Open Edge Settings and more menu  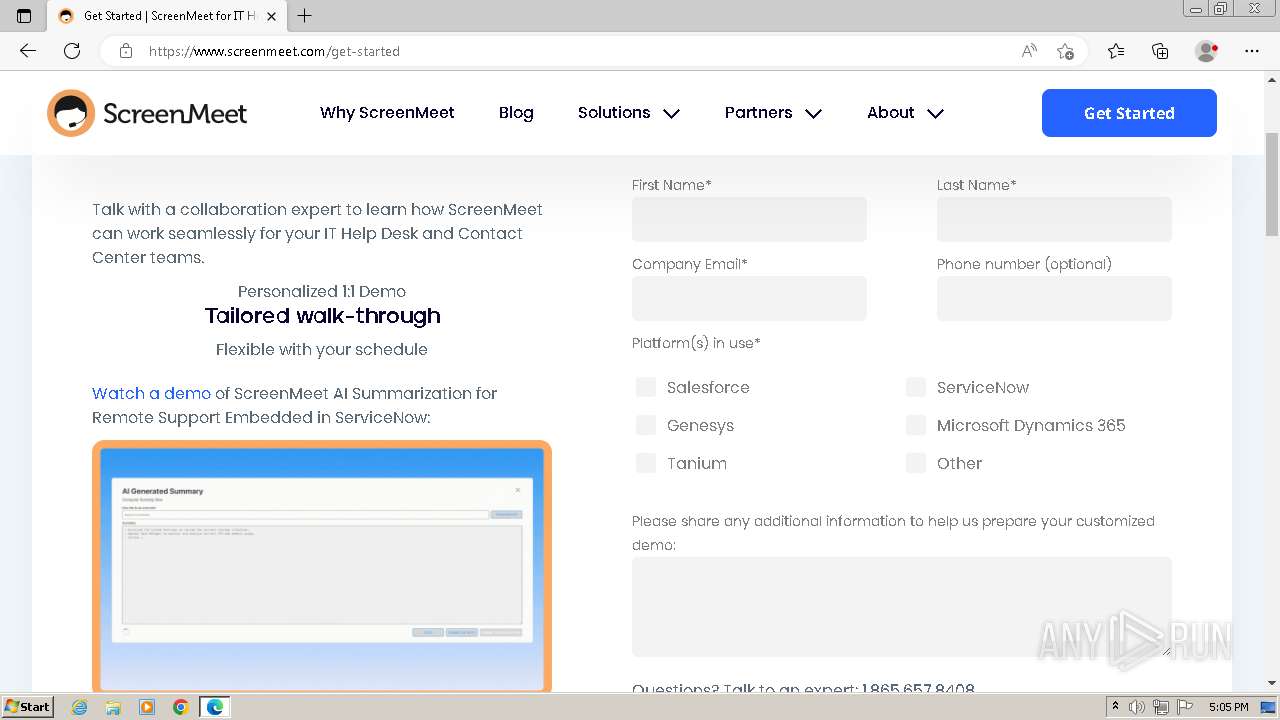pyautogui.click(x=1252, y=51)
